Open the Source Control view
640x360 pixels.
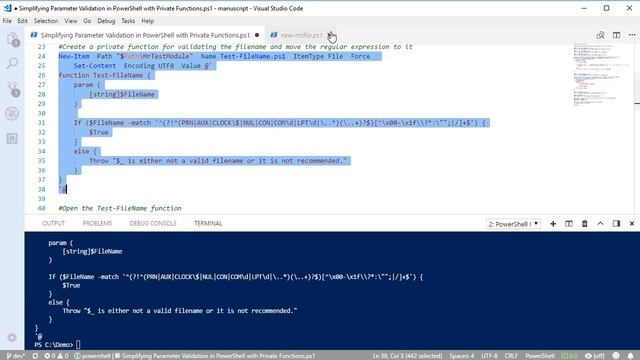pos(12,89)
